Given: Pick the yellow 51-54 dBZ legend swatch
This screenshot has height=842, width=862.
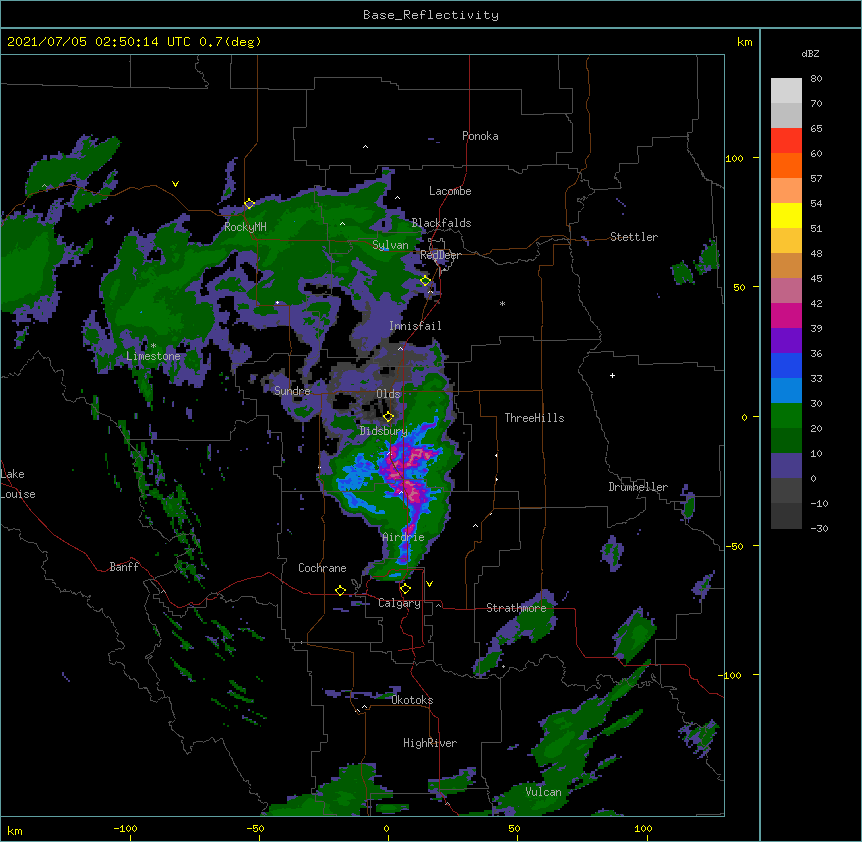Looking at the screenshot, I should tap(786, 215).
